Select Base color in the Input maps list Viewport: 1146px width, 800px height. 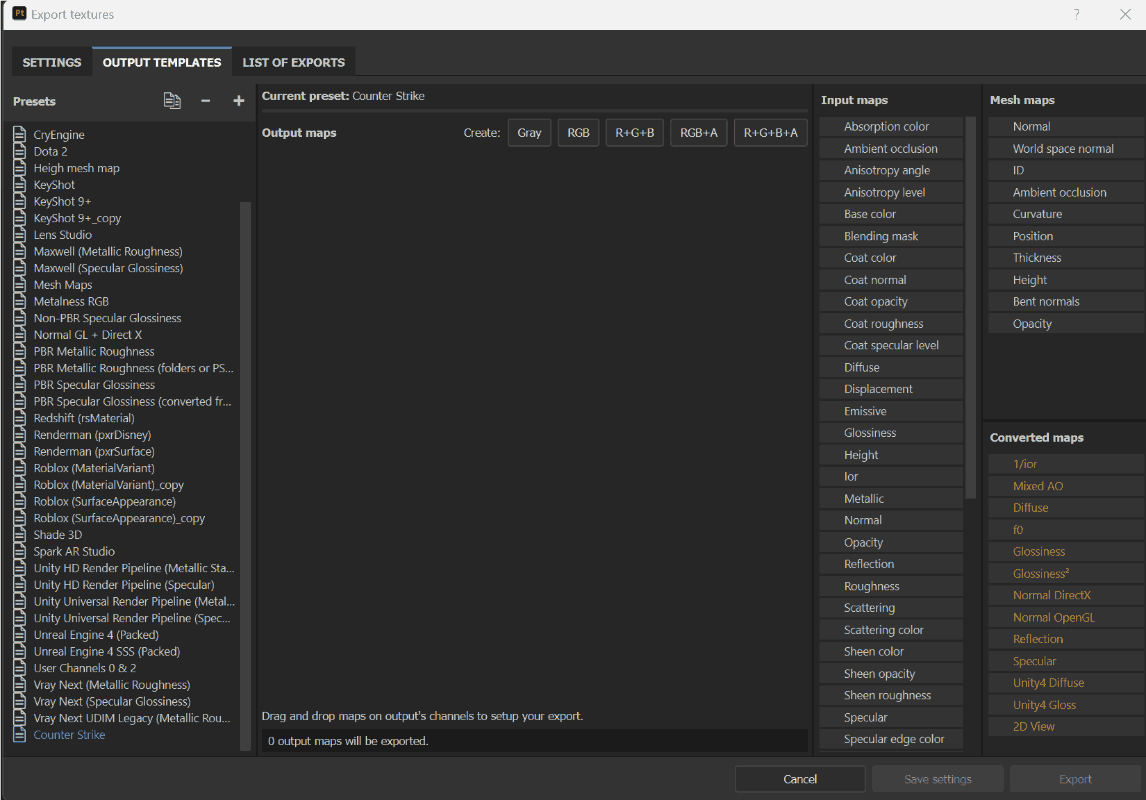pos(890,213)
